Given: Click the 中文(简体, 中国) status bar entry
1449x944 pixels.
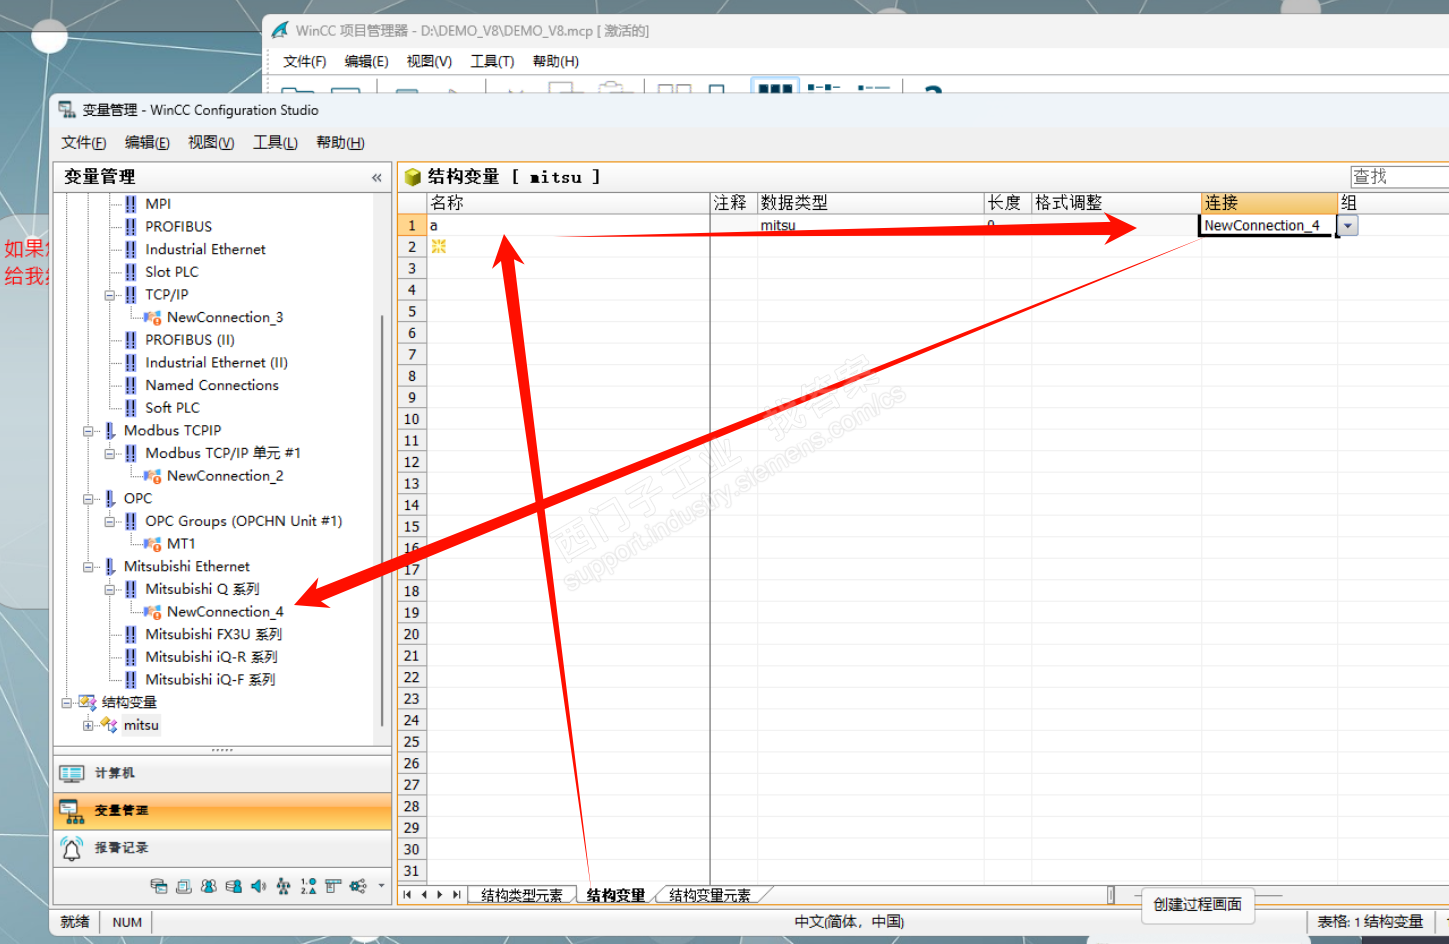Looking at the screenshot, I should (x=849, y=922).
